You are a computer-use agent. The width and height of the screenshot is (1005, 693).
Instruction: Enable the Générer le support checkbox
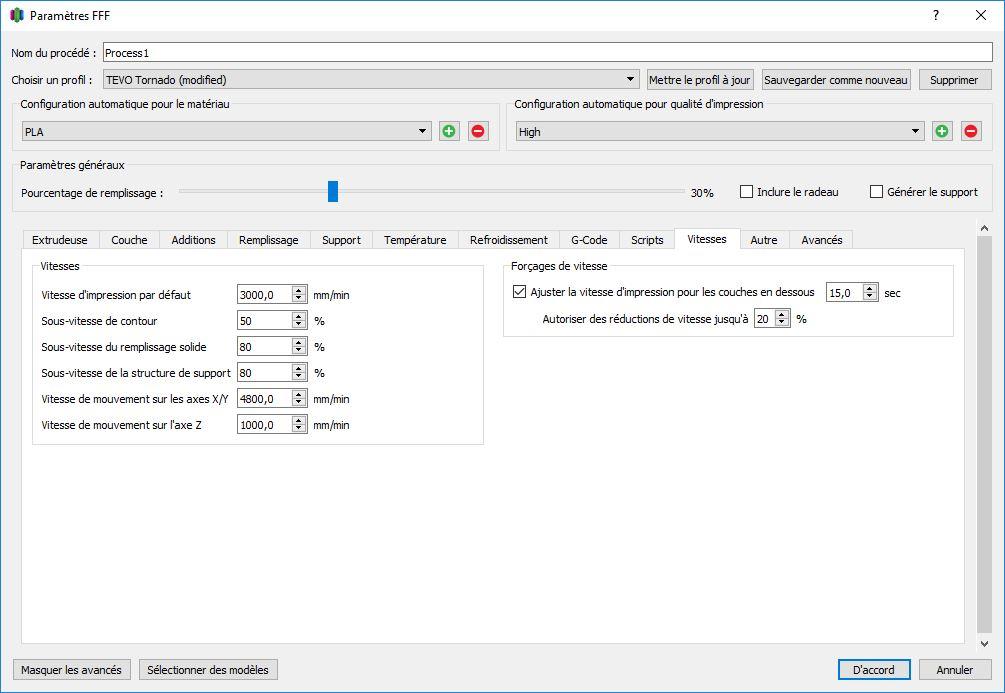click(x=876, y=192)
